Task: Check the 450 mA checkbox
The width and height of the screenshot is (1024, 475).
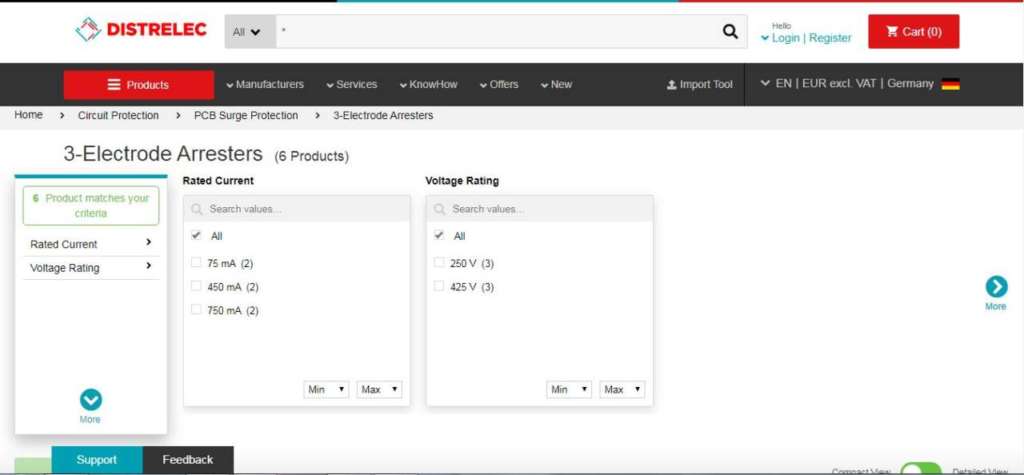Action: point(196,286)
